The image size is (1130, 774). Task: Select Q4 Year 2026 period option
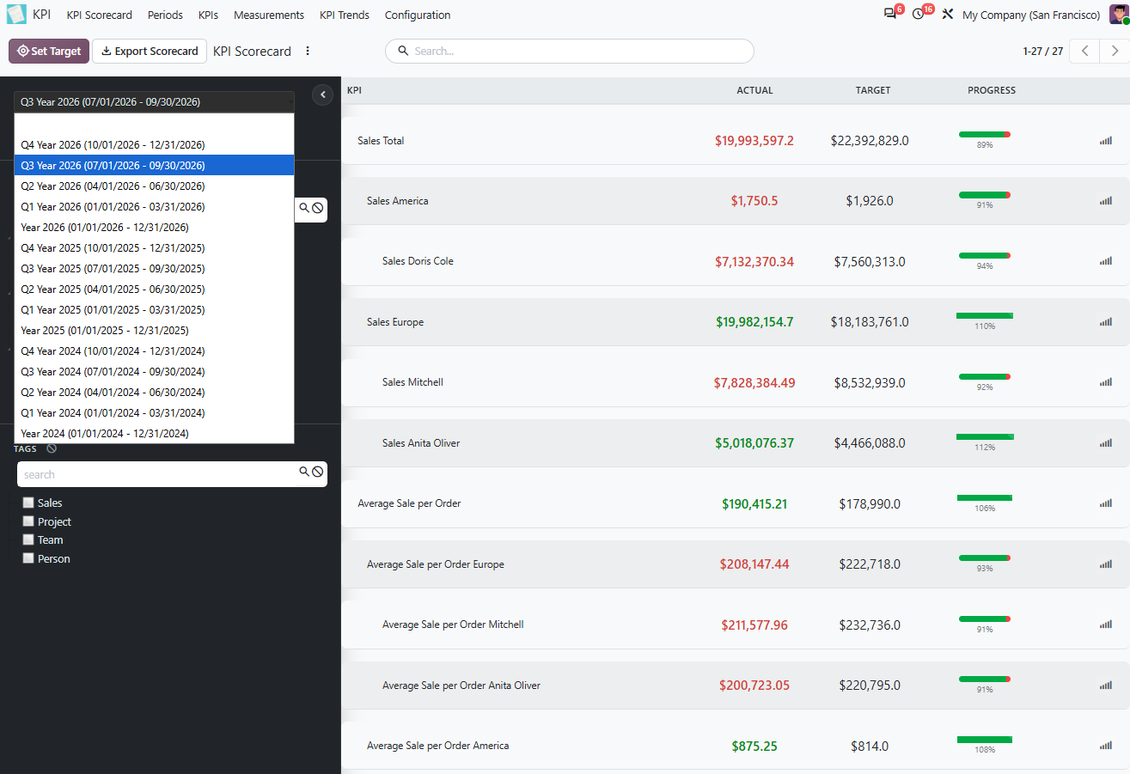(154, 145)
